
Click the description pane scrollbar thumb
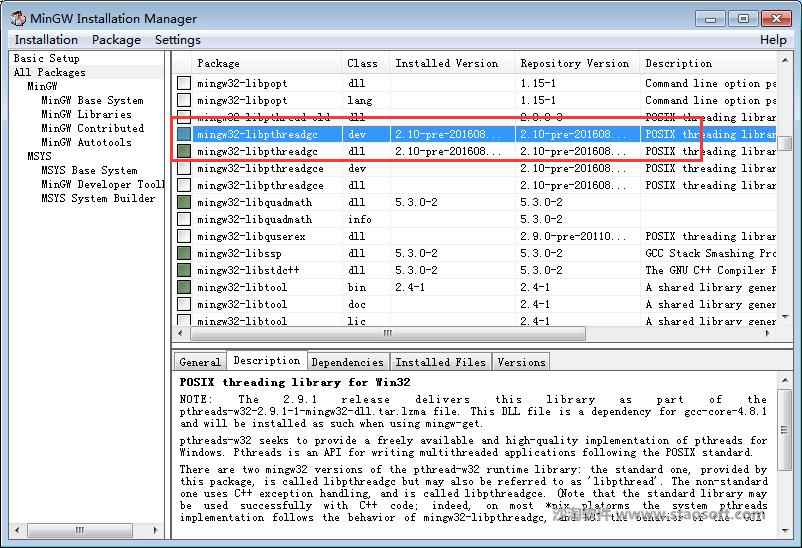785,430
